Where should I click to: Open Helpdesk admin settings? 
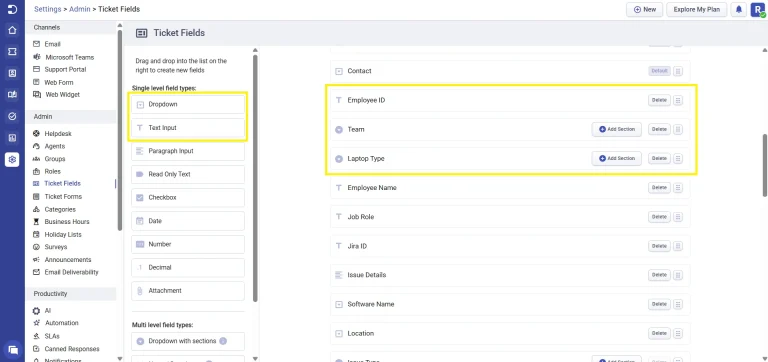58,134
